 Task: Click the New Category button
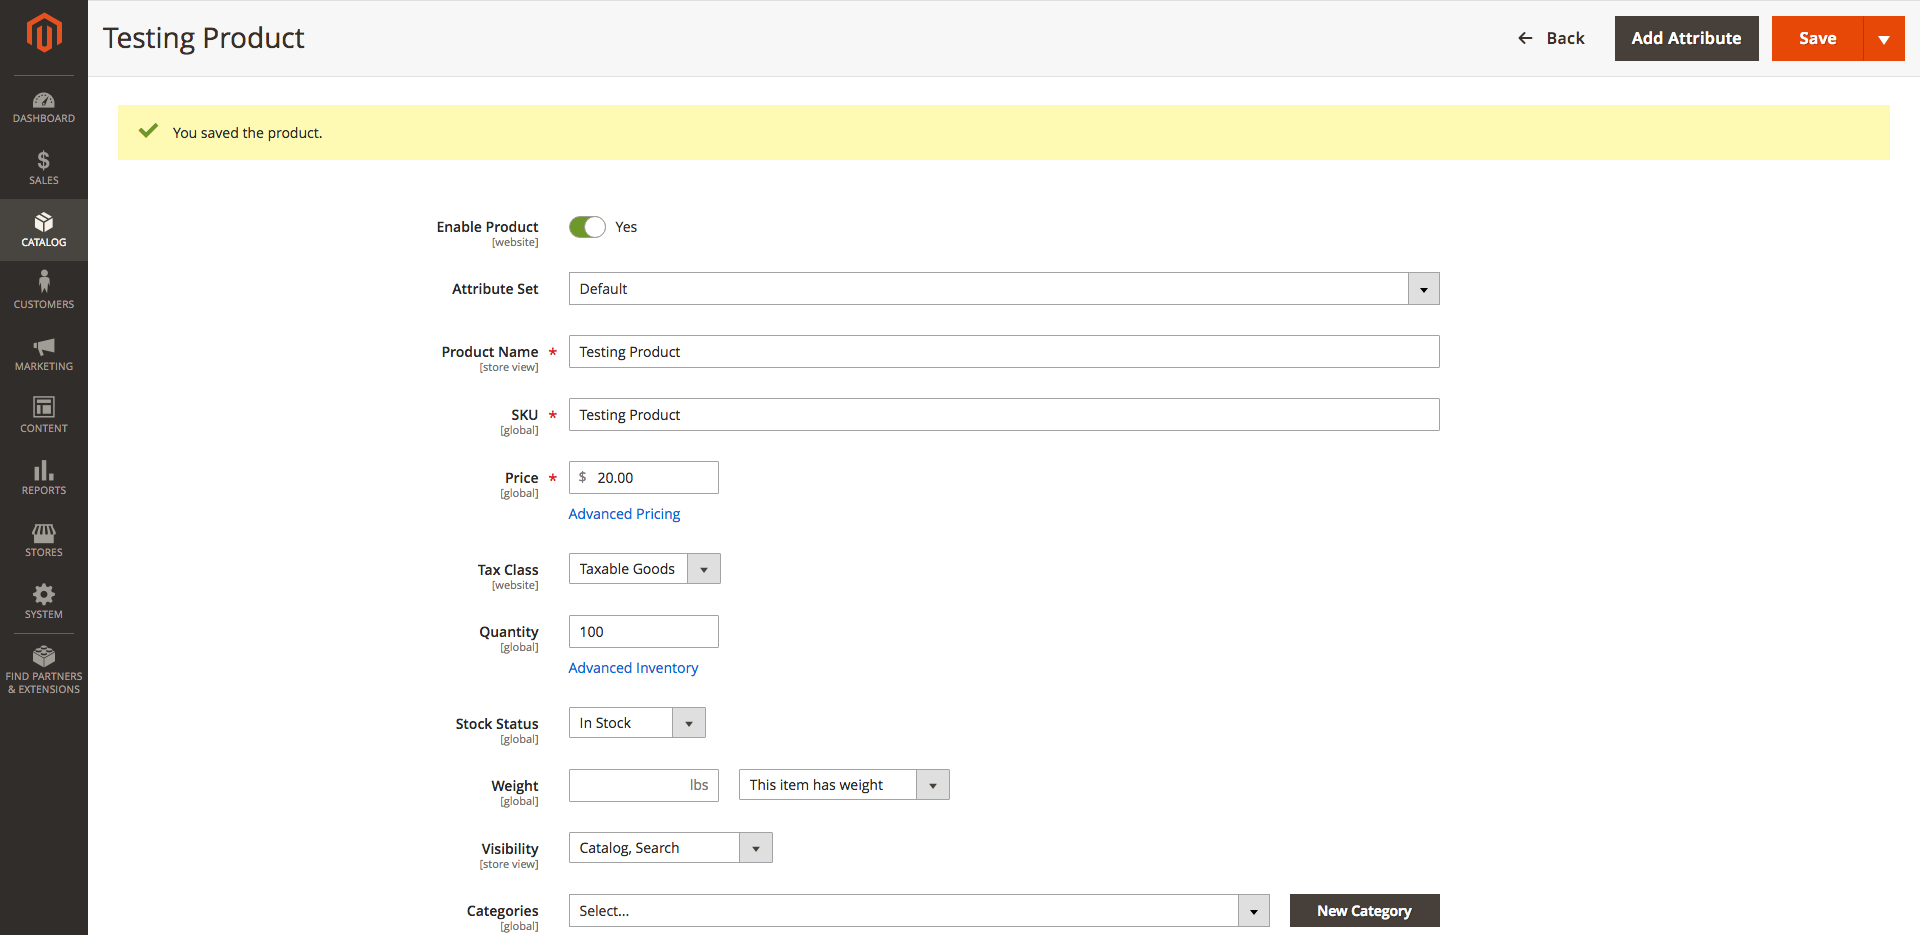tap(1364, 911)
